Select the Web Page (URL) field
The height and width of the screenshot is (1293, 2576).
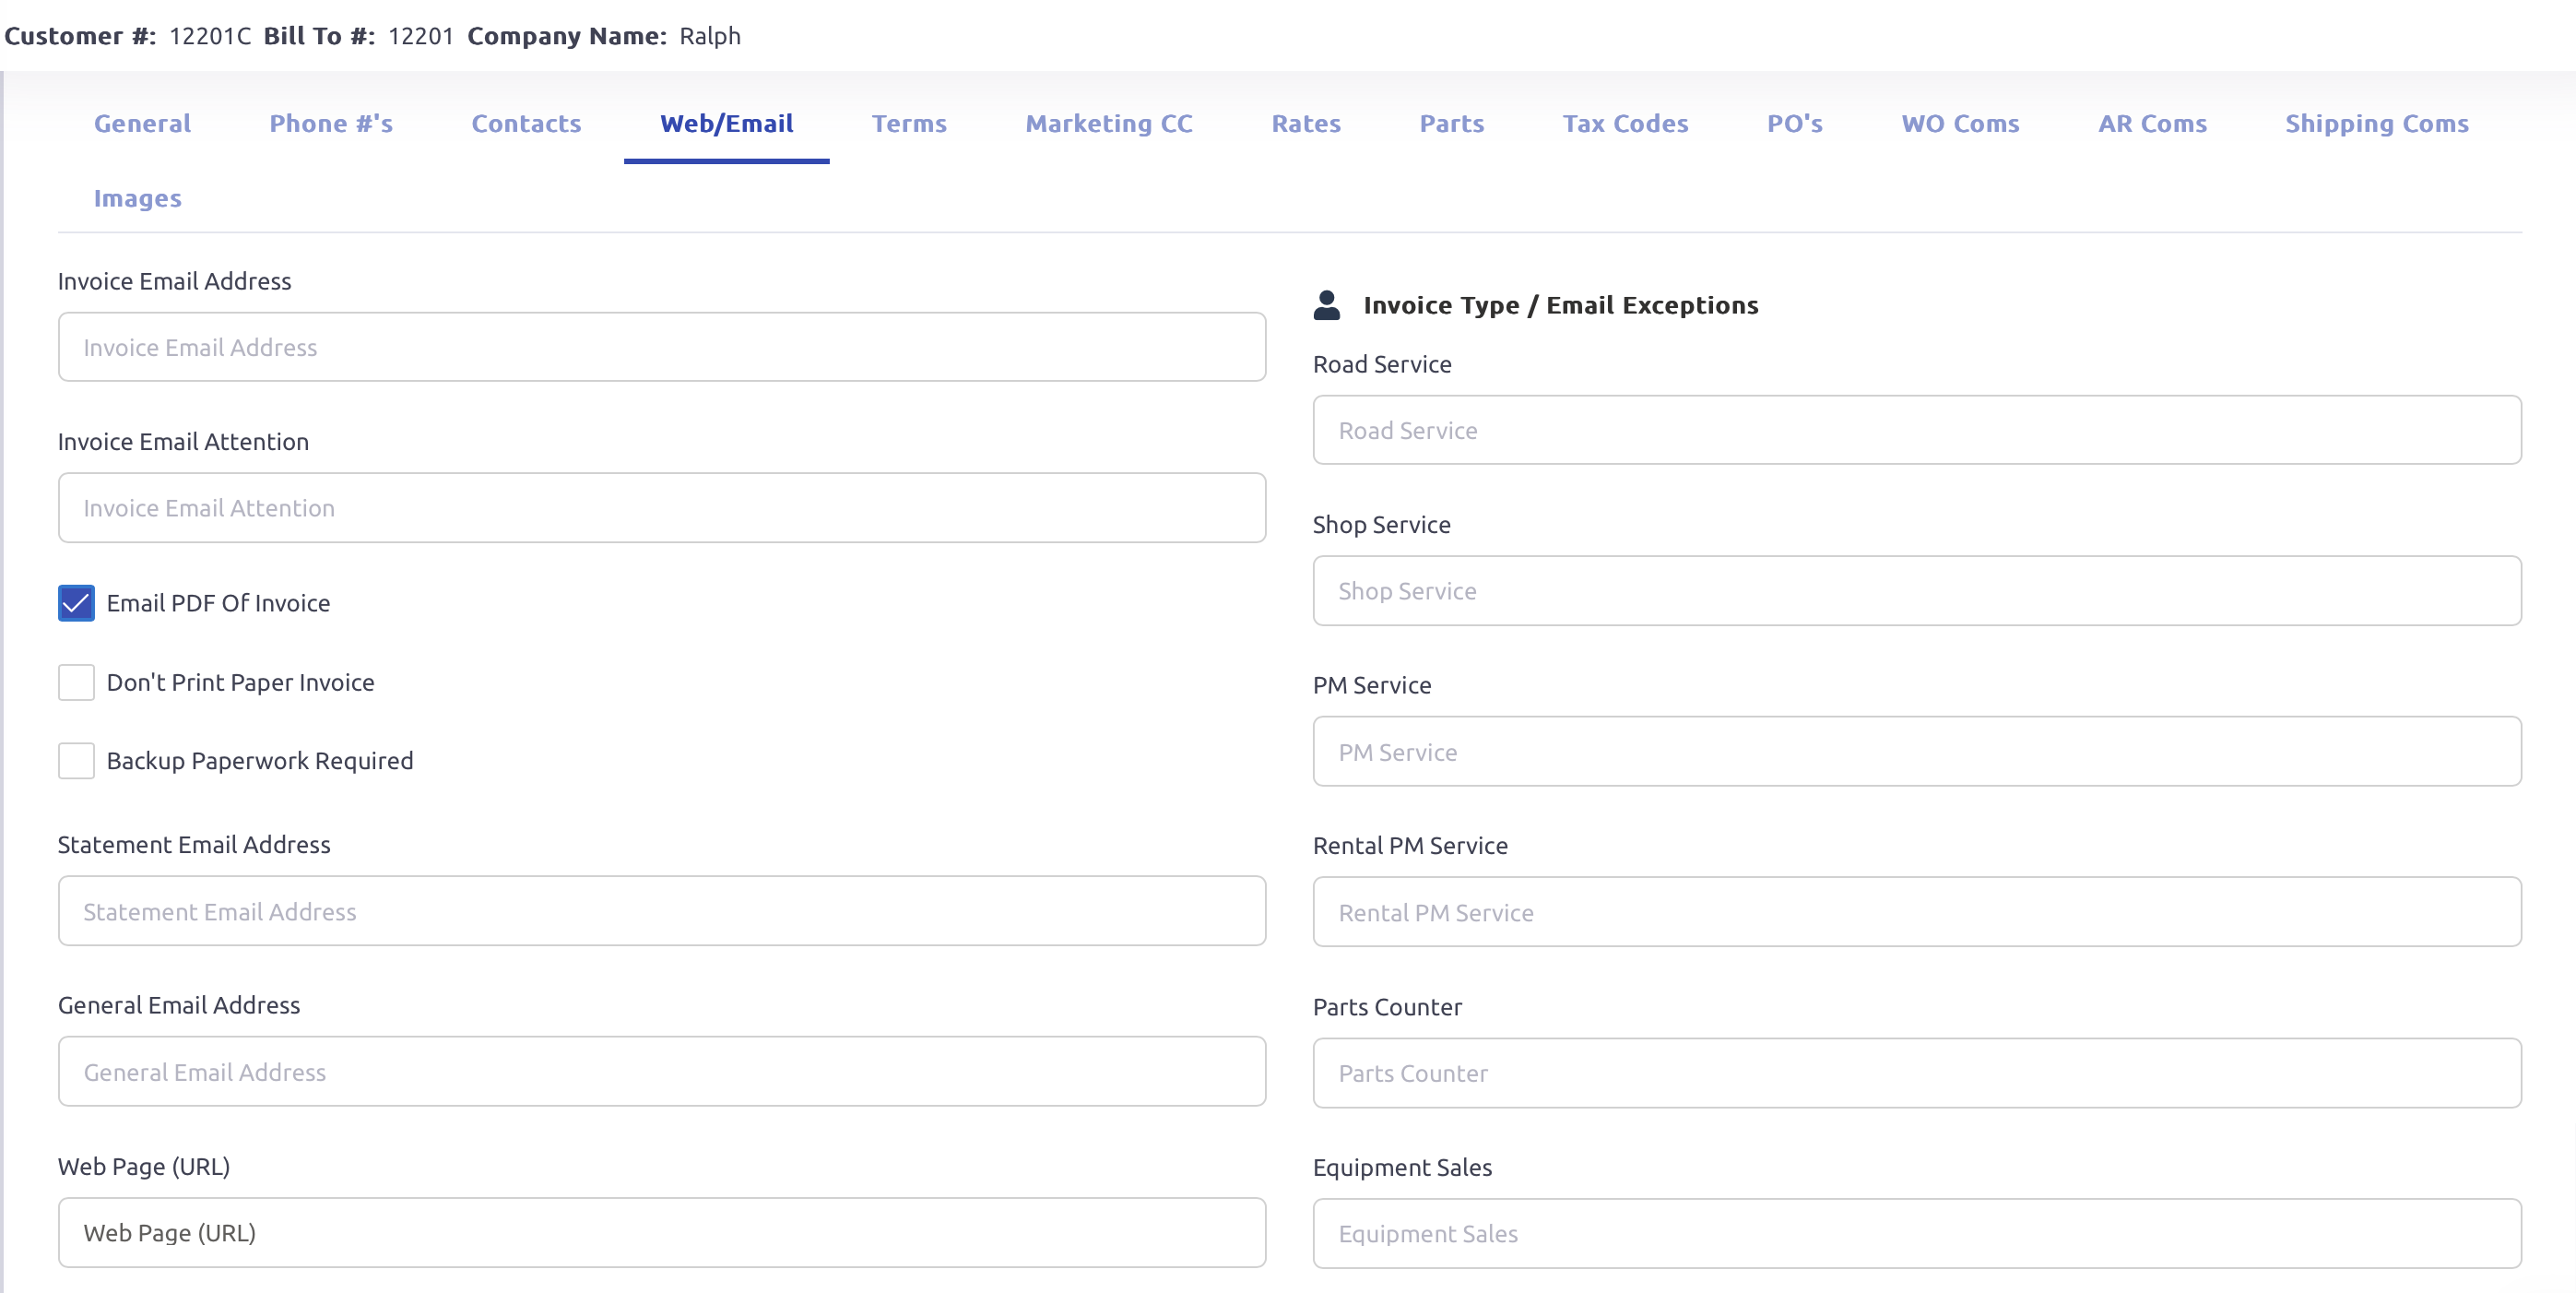pyautogui.click(x=661, y=1232)
